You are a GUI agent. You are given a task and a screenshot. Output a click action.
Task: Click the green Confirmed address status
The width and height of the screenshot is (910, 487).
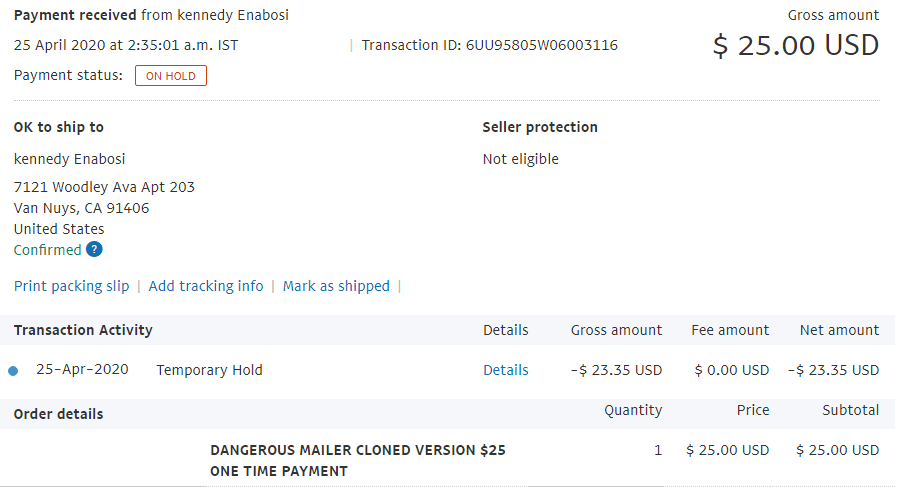click(x=48, y=250)
